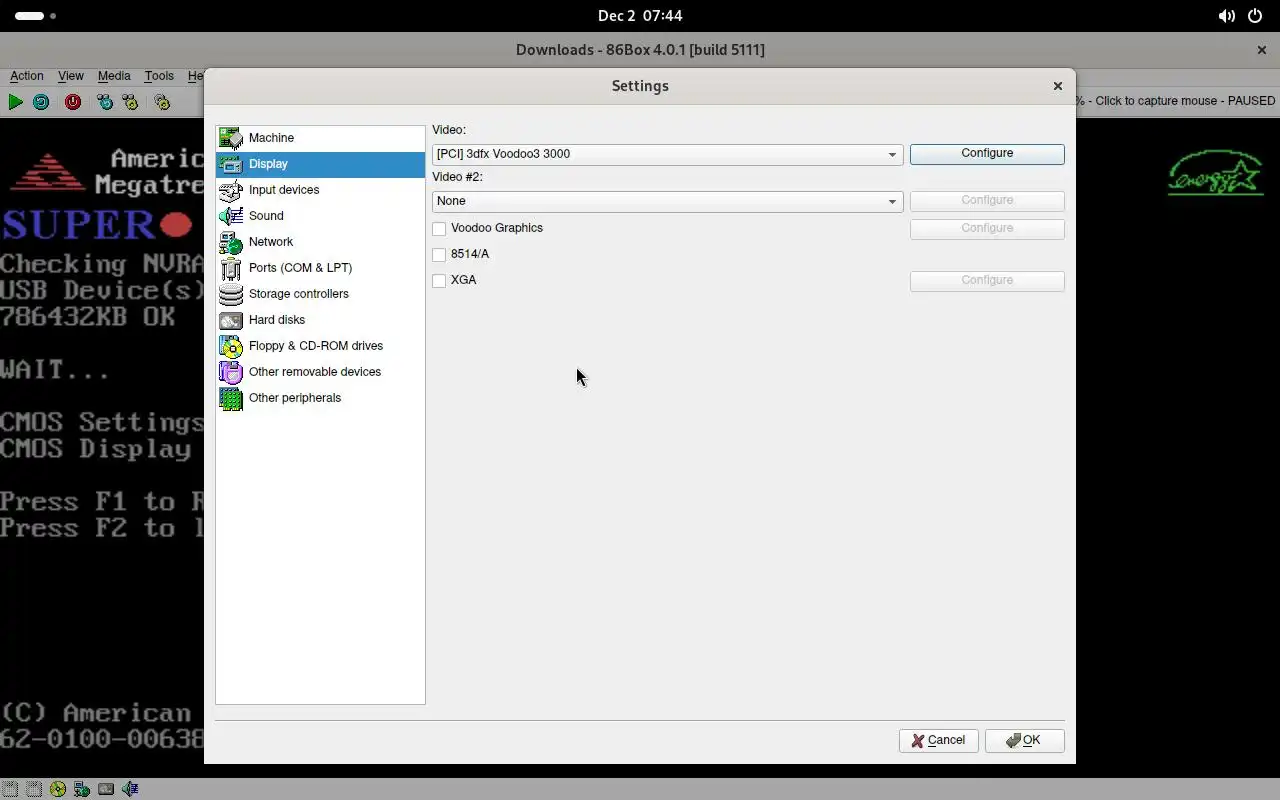Click the red ACPI shutdown power icon

(x=73, y=102)
